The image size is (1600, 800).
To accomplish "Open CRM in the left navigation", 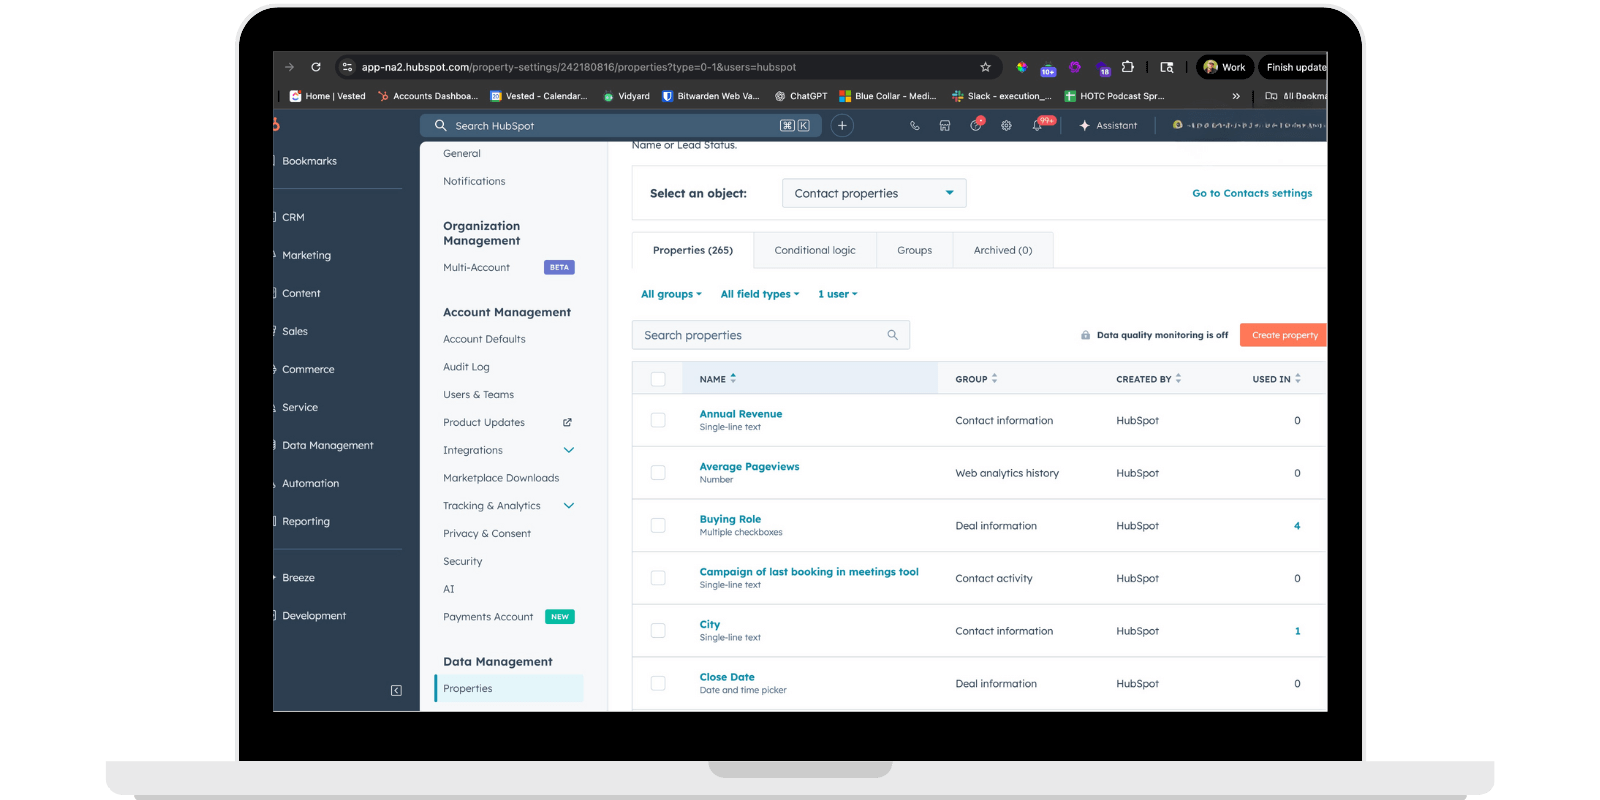I will click(293, 217).
